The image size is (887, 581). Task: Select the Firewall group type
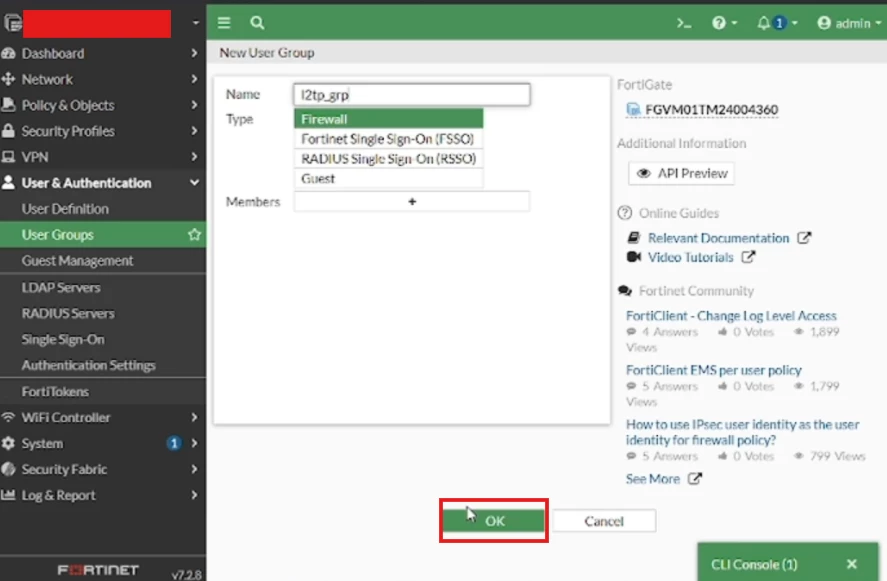coord(389,119)
